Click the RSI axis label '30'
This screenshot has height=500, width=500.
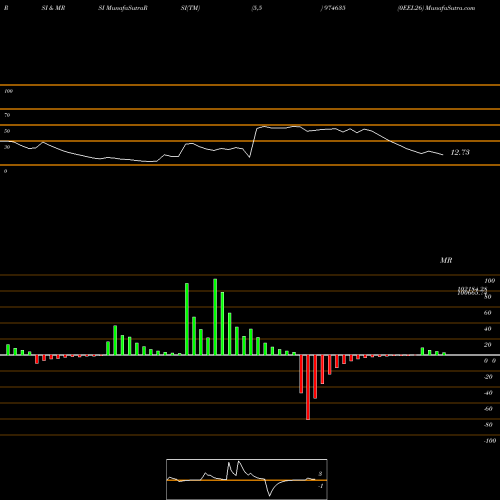click(x=7, y=147)
